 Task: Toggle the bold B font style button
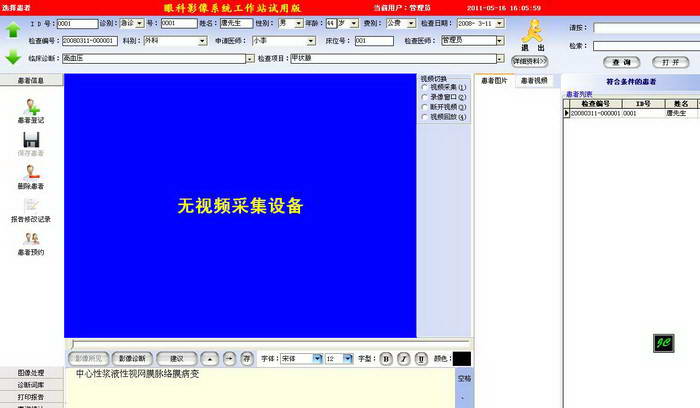(x=386, y=359)
